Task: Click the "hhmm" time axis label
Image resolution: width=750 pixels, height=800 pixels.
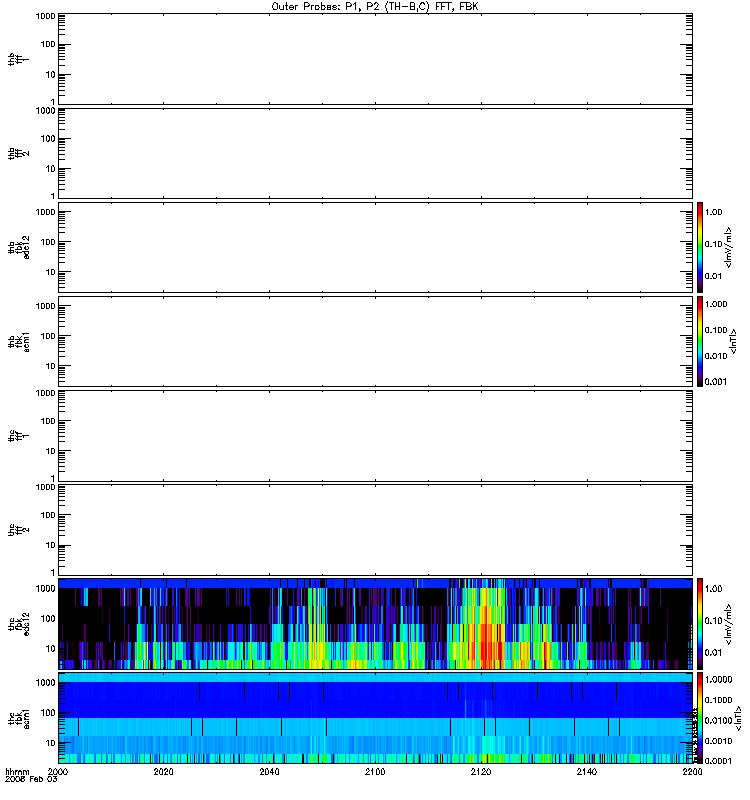Action: tap(17, 772)
